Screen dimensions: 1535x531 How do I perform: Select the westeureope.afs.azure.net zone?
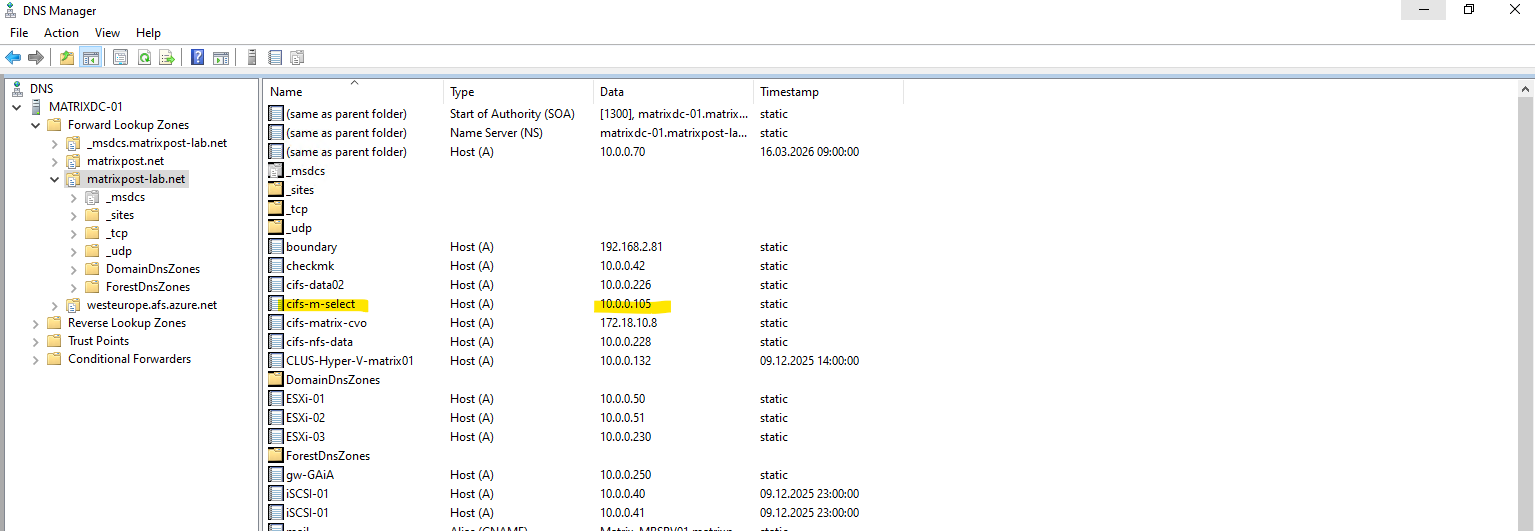[151, 305]
